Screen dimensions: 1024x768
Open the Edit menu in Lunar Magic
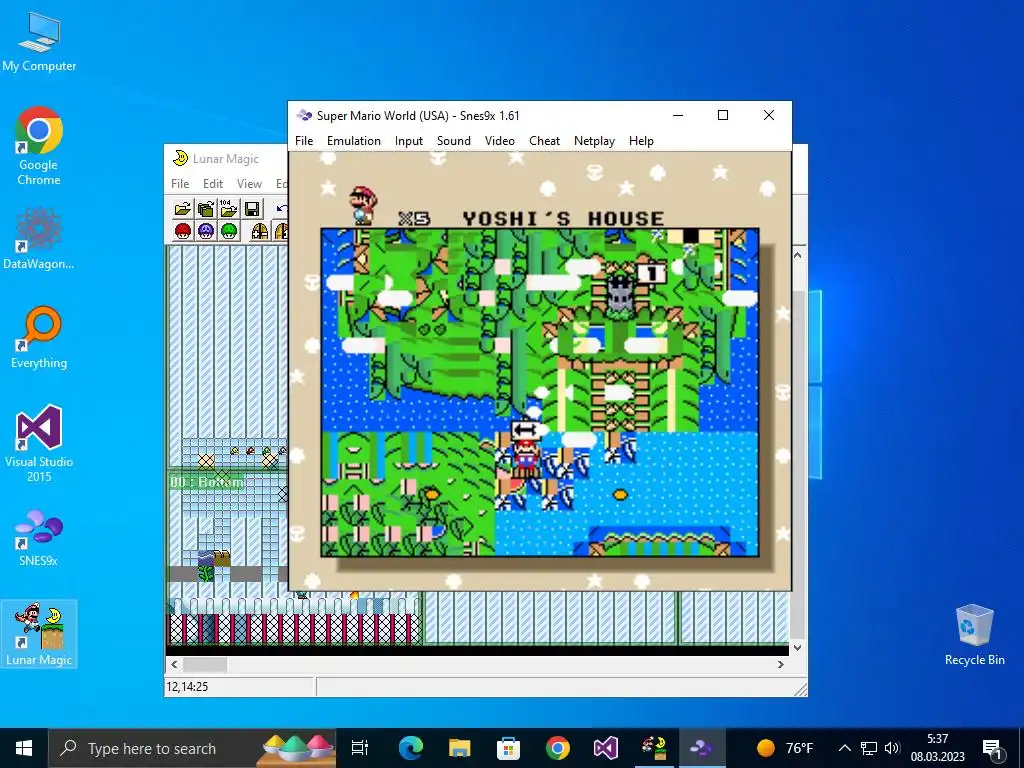pyautogui.click(x=212, y=184)
